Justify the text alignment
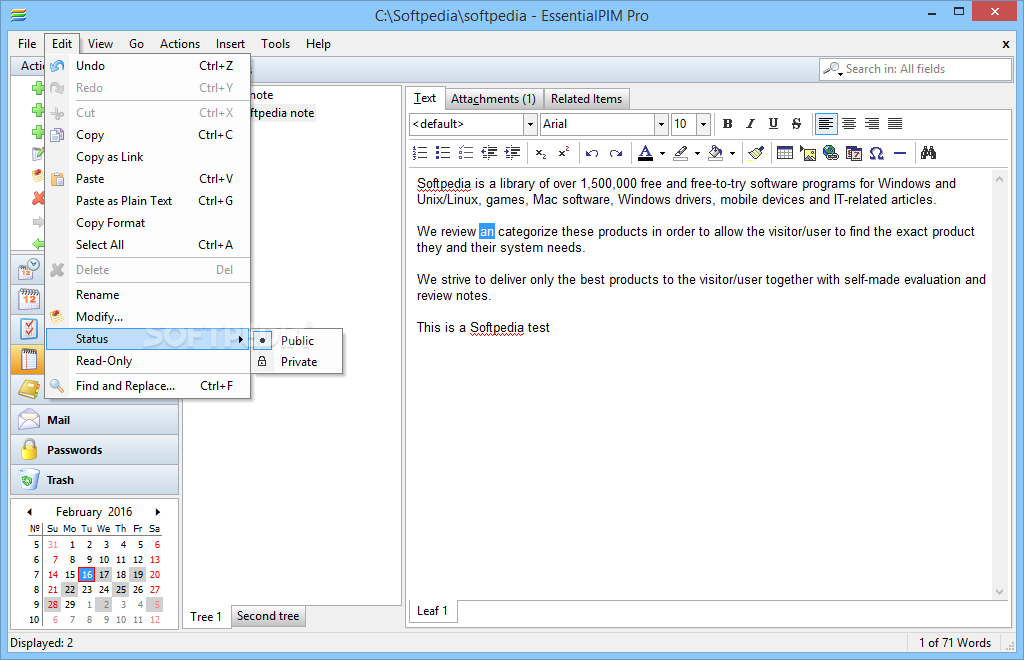The width and height of the screenshot is (1024, 660). click(895, 123)
